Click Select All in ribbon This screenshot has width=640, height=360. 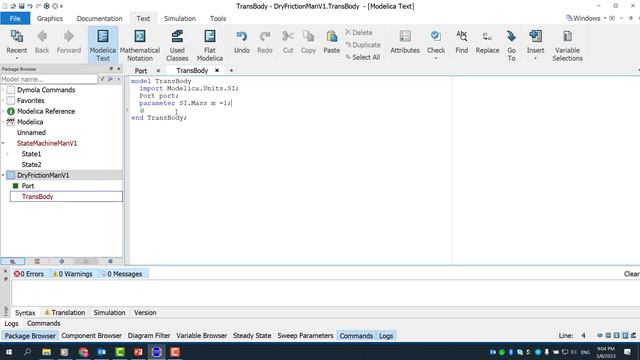tap(363, 57)
